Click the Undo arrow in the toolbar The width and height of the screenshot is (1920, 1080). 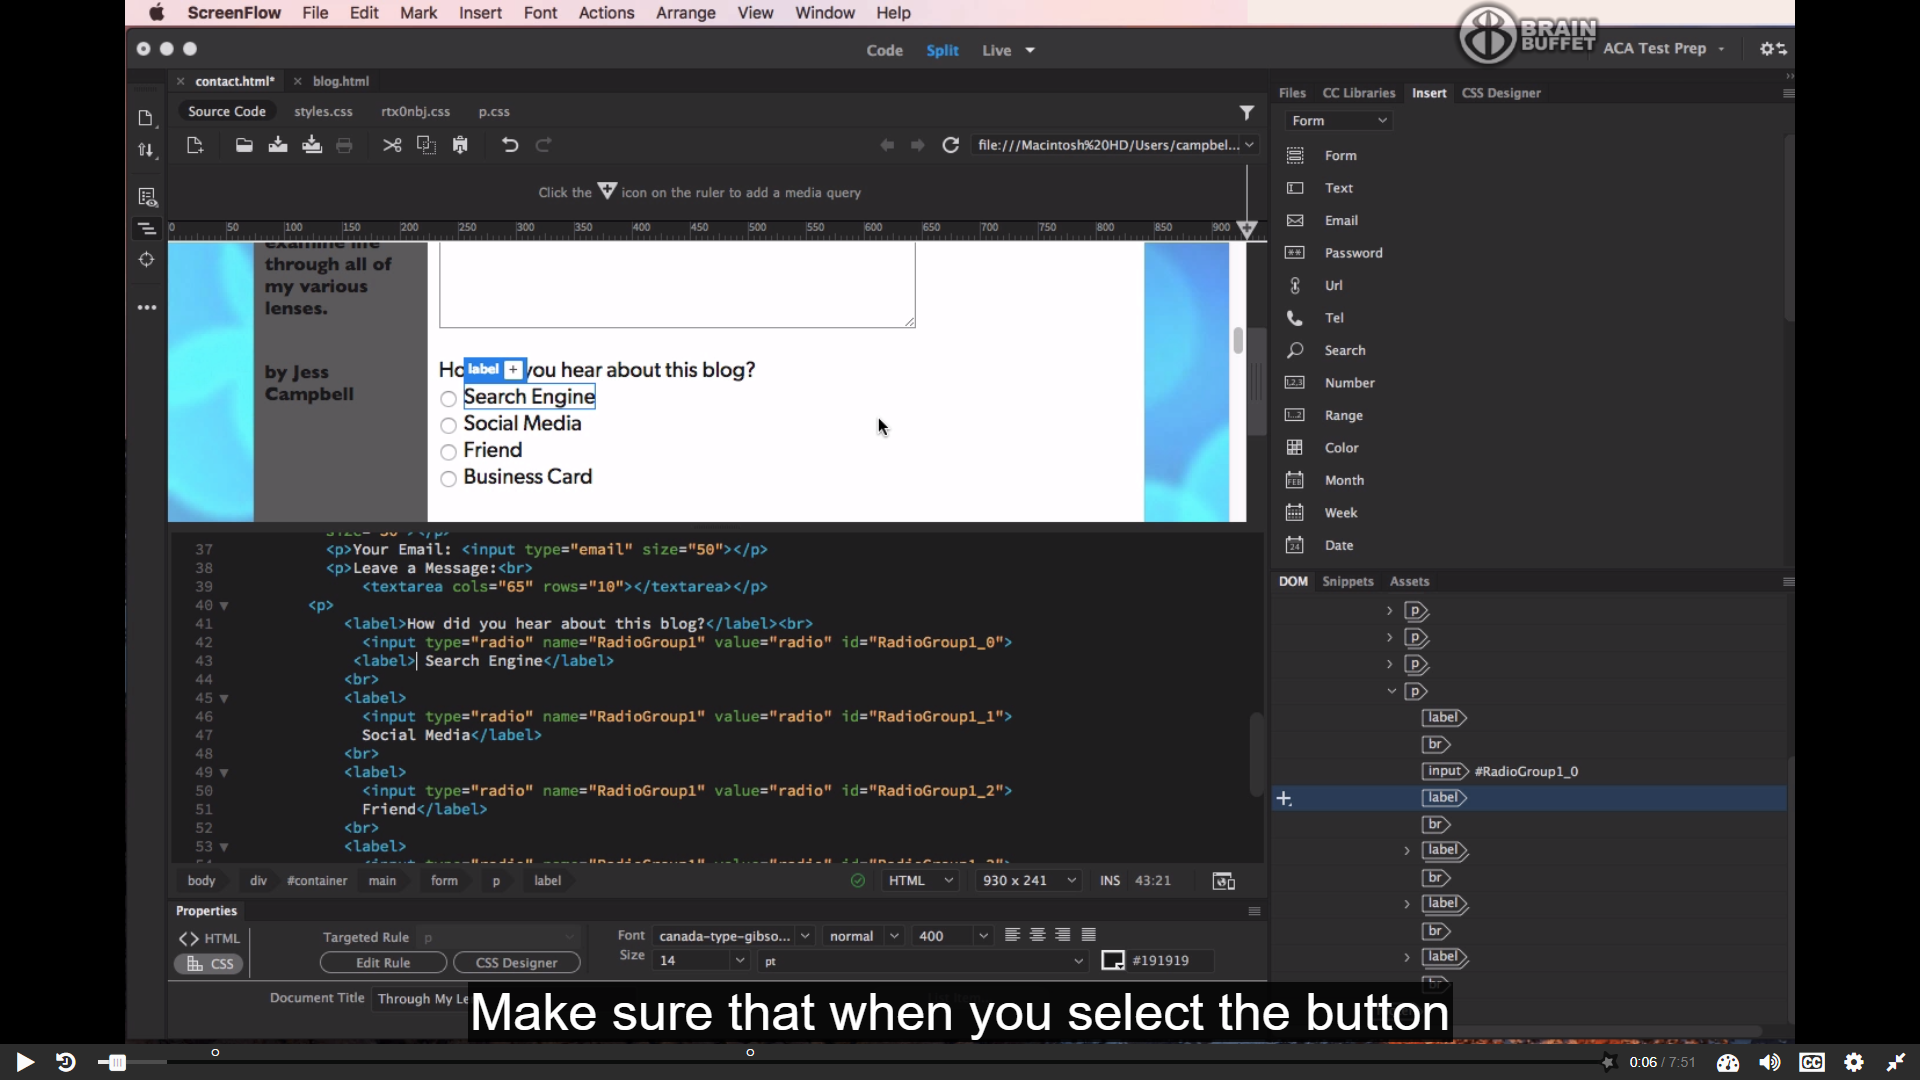point(510,145)
